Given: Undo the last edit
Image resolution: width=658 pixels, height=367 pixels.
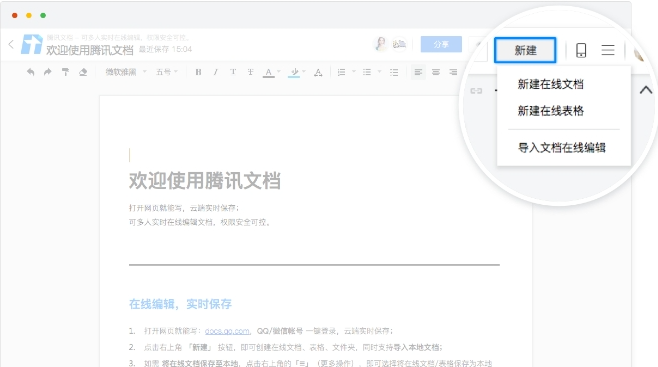Looking at the screenshot, I should click(30, 72).
